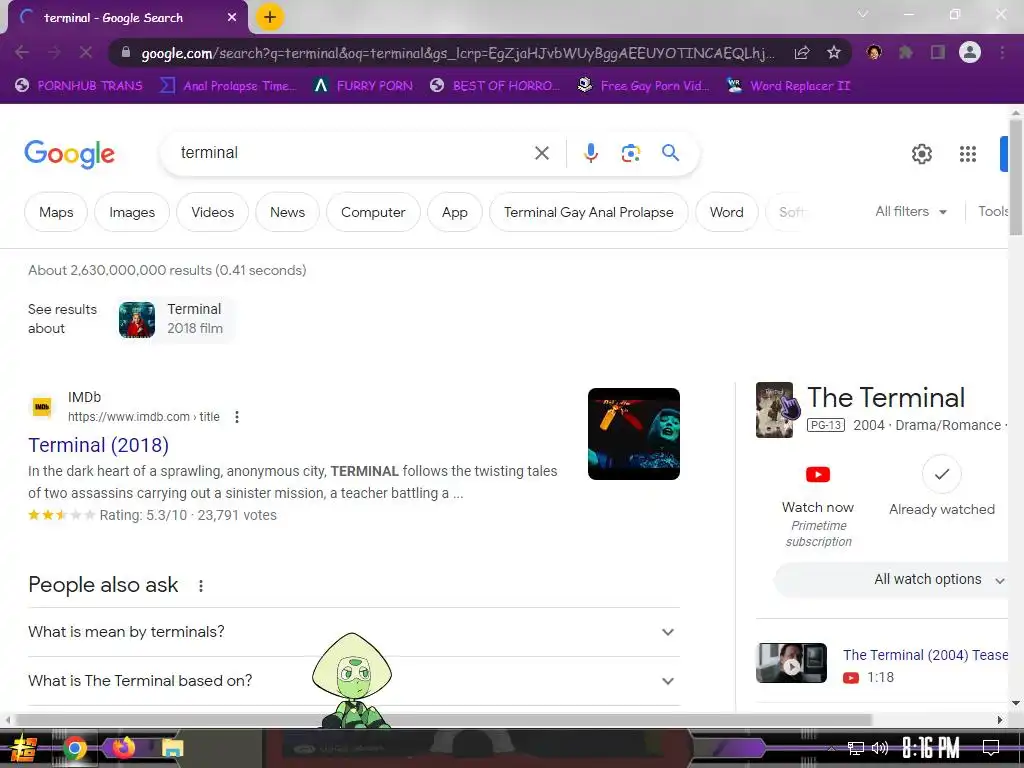Open the Chrome profile avatar menu

(x=970, y=52)
